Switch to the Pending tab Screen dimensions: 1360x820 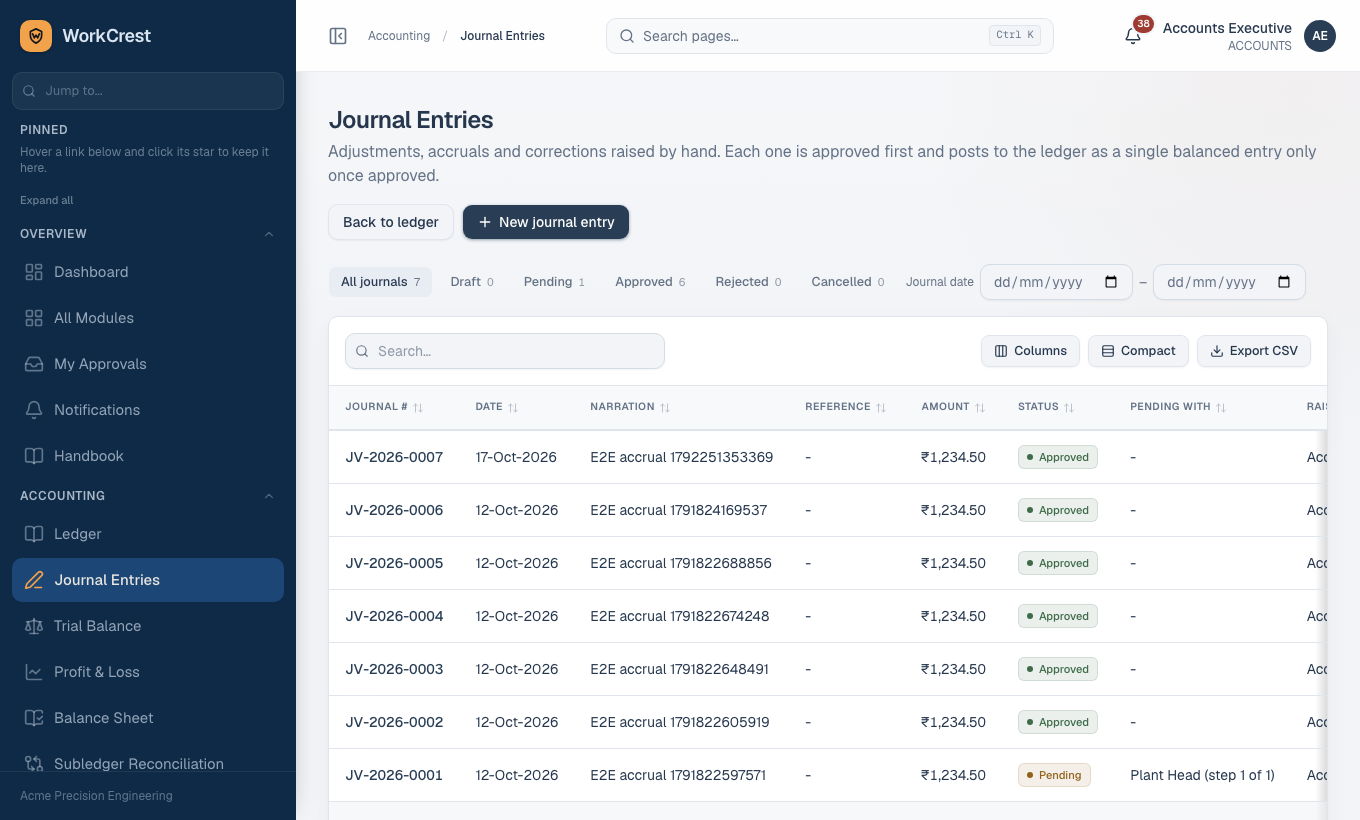click(554, 282)
